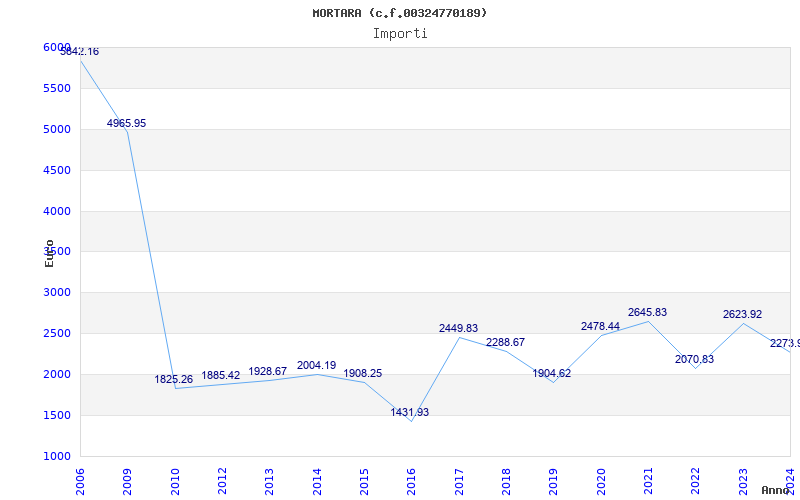Select the 2645.83 data label

647,312
